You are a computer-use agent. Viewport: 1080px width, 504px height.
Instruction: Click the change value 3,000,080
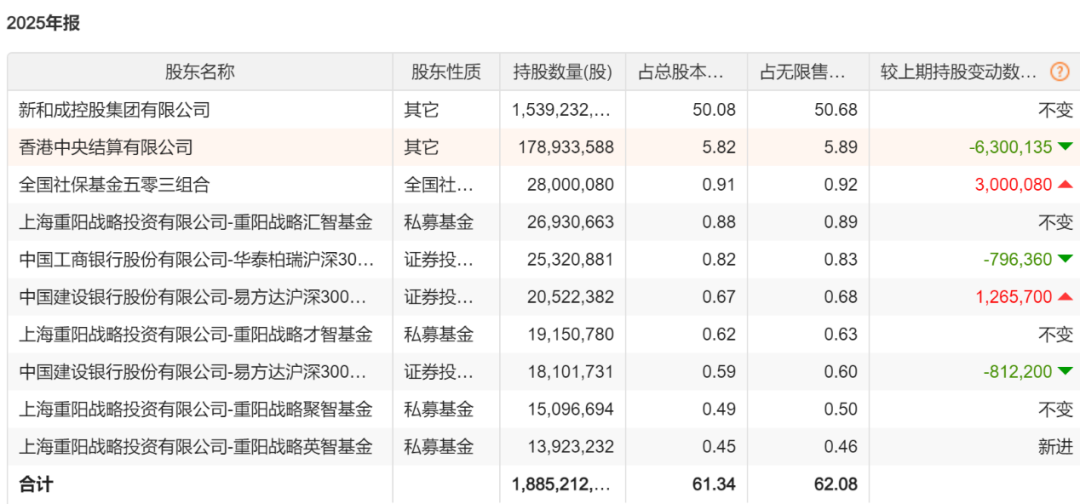(x=1013, y=185)
